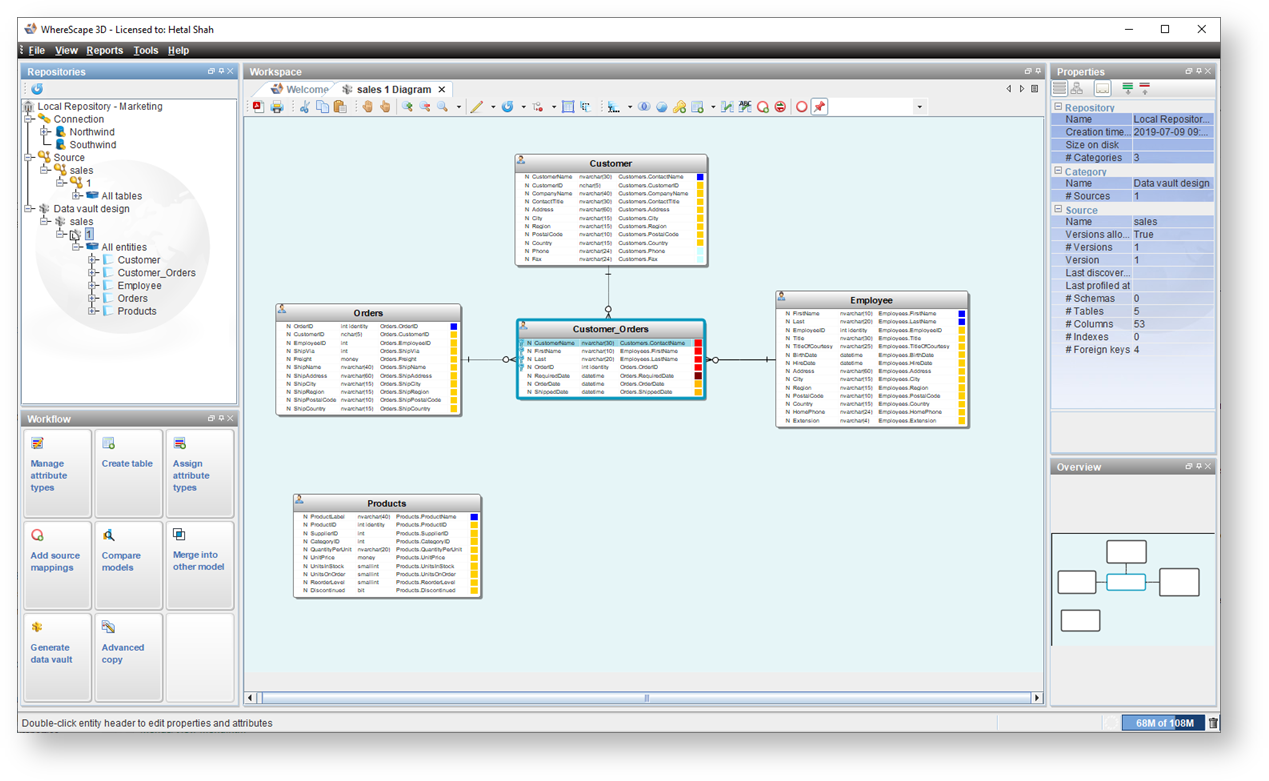Select the cut scissors icon
This screenshot has width=1269, height=781.
304,107
